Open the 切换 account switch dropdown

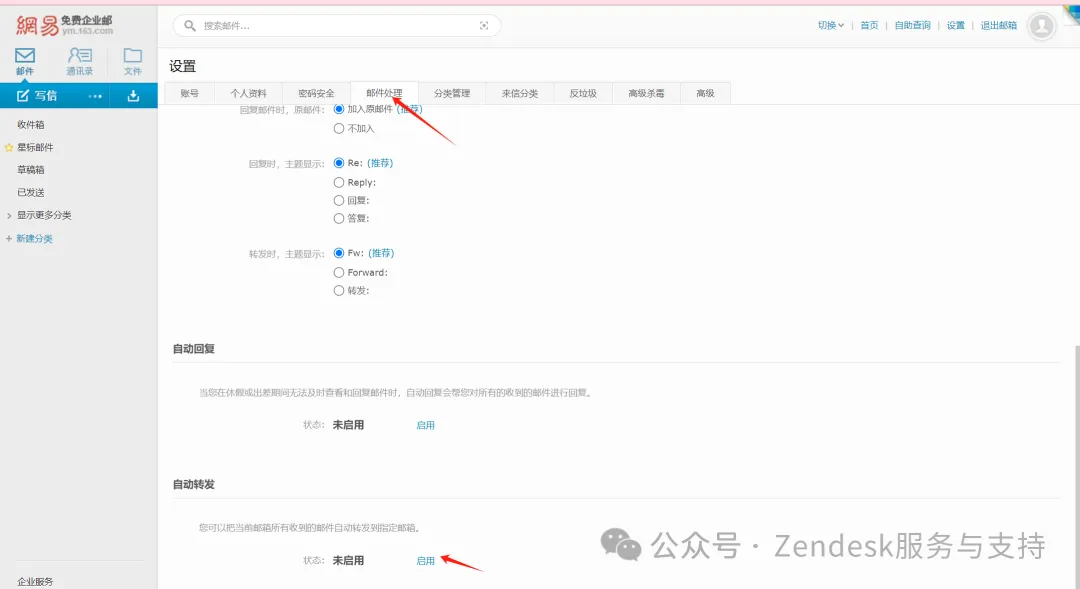[x=829, y=25]
